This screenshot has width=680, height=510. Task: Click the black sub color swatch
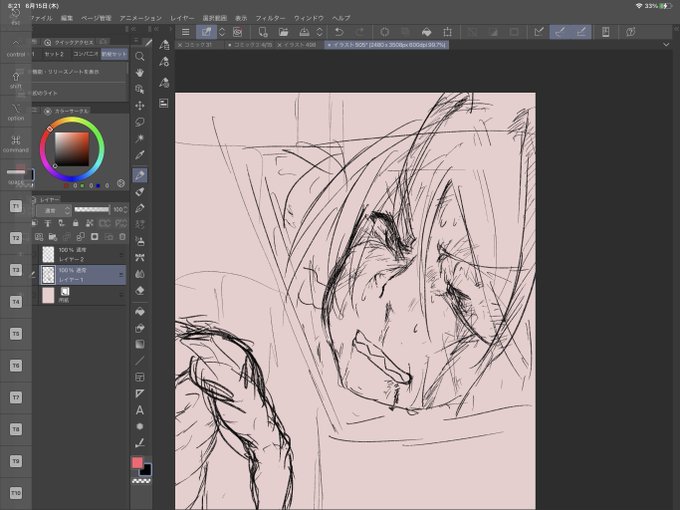click(x=146, y=470)
